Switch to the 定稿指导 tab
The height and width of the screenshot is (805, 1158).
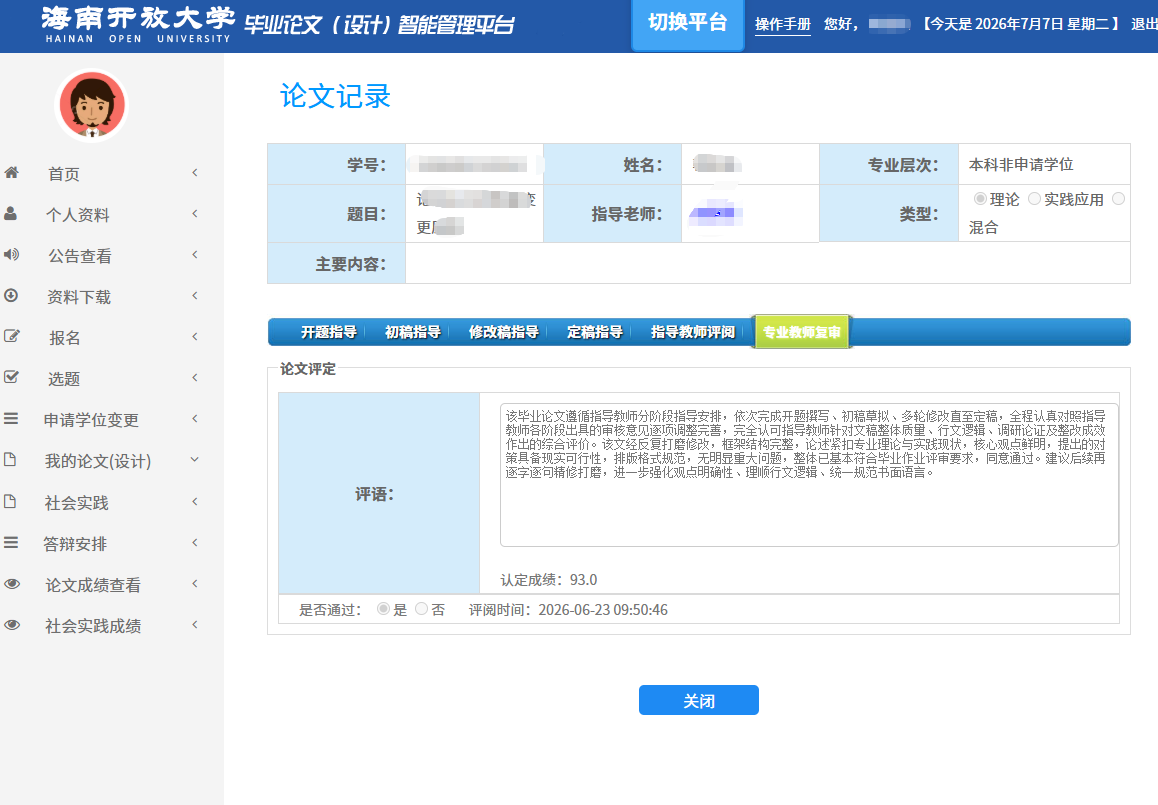[595, 332]
